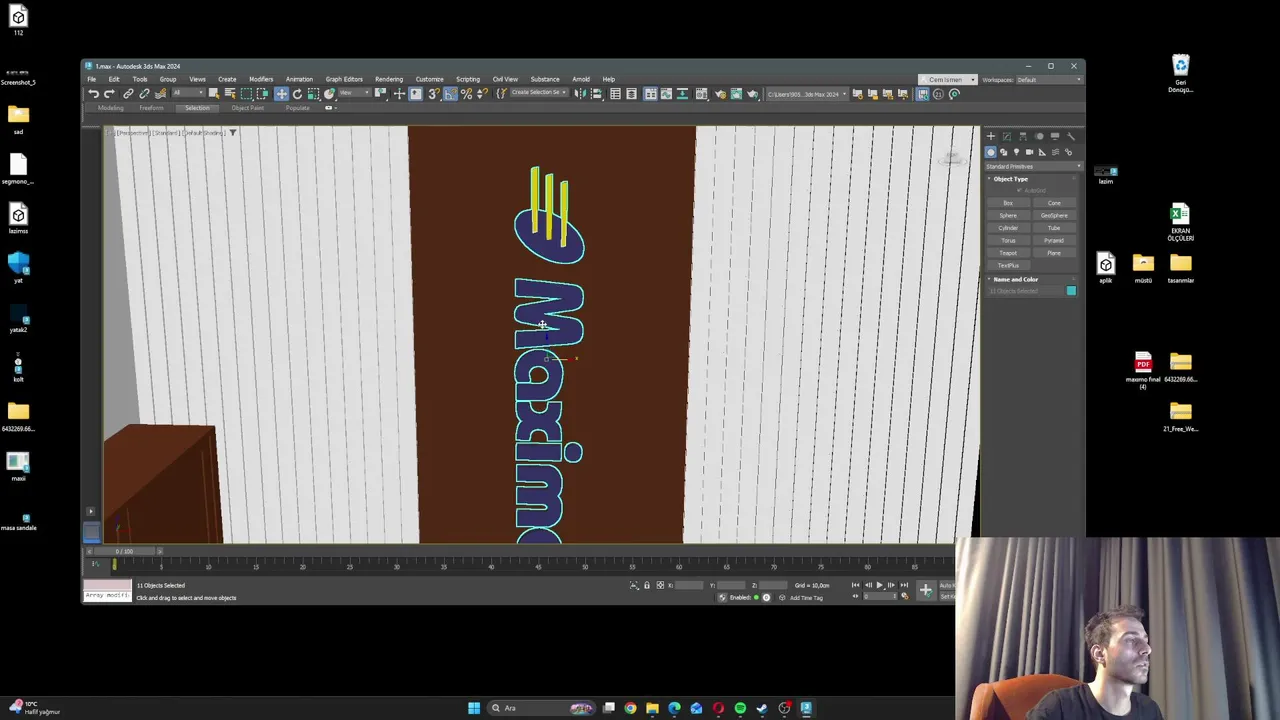Click the taskbar search box Ara
The width and height of the screenshot is (1280, 720).
click(x=540, y=708)
